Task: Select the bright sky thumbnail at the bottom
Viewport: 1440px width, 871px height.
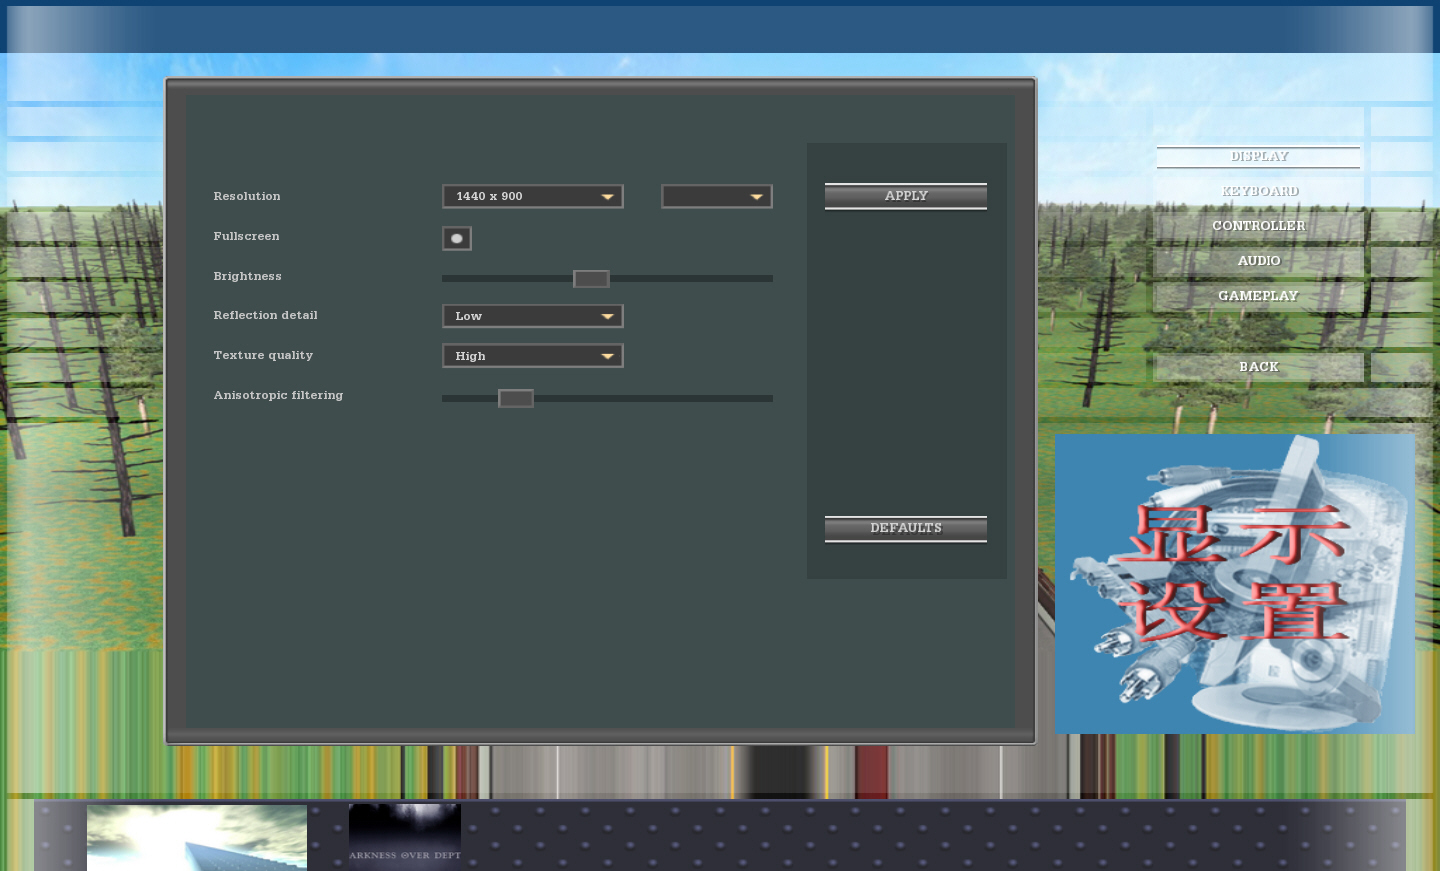Action: pyautogui.click(x=197, y=838)
